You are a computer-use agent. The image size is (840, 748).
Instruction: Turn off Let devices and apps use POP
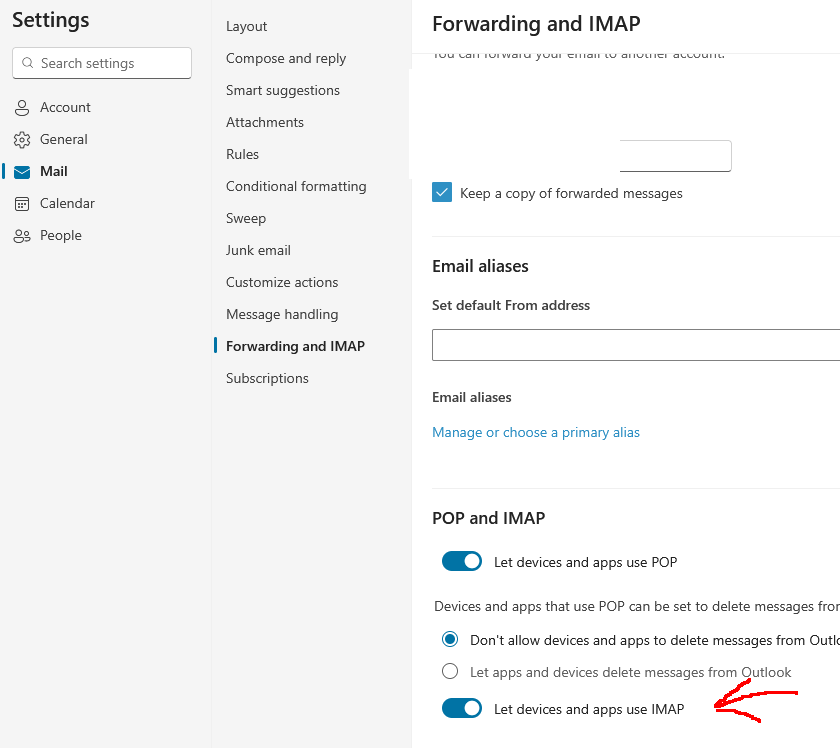[462, 562]
